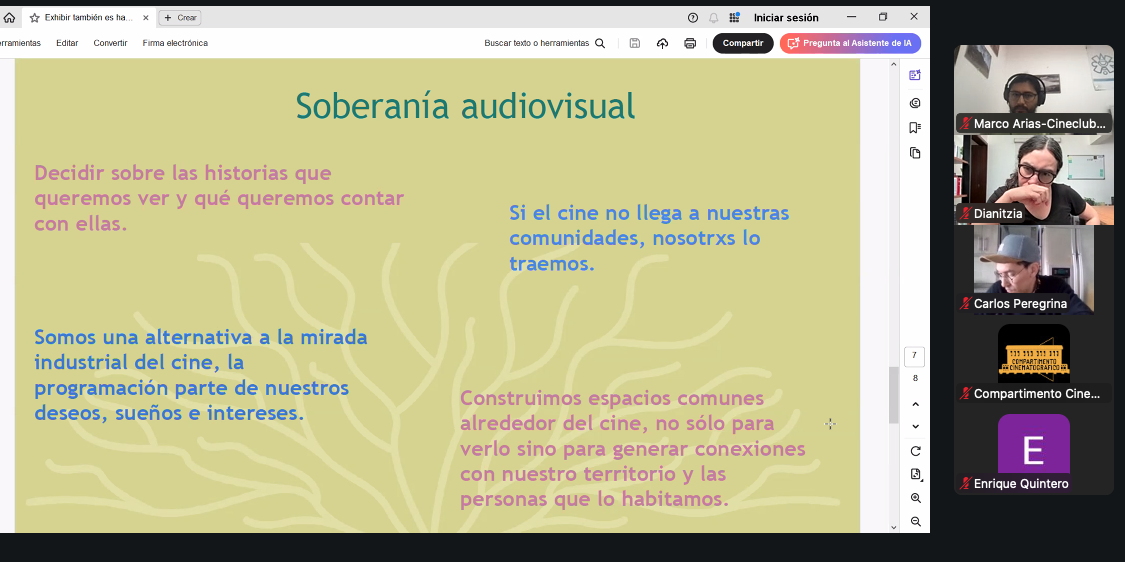Go to the Acrobat home icon
Screen dimensions: 1125x562
(x=9, y=18)
